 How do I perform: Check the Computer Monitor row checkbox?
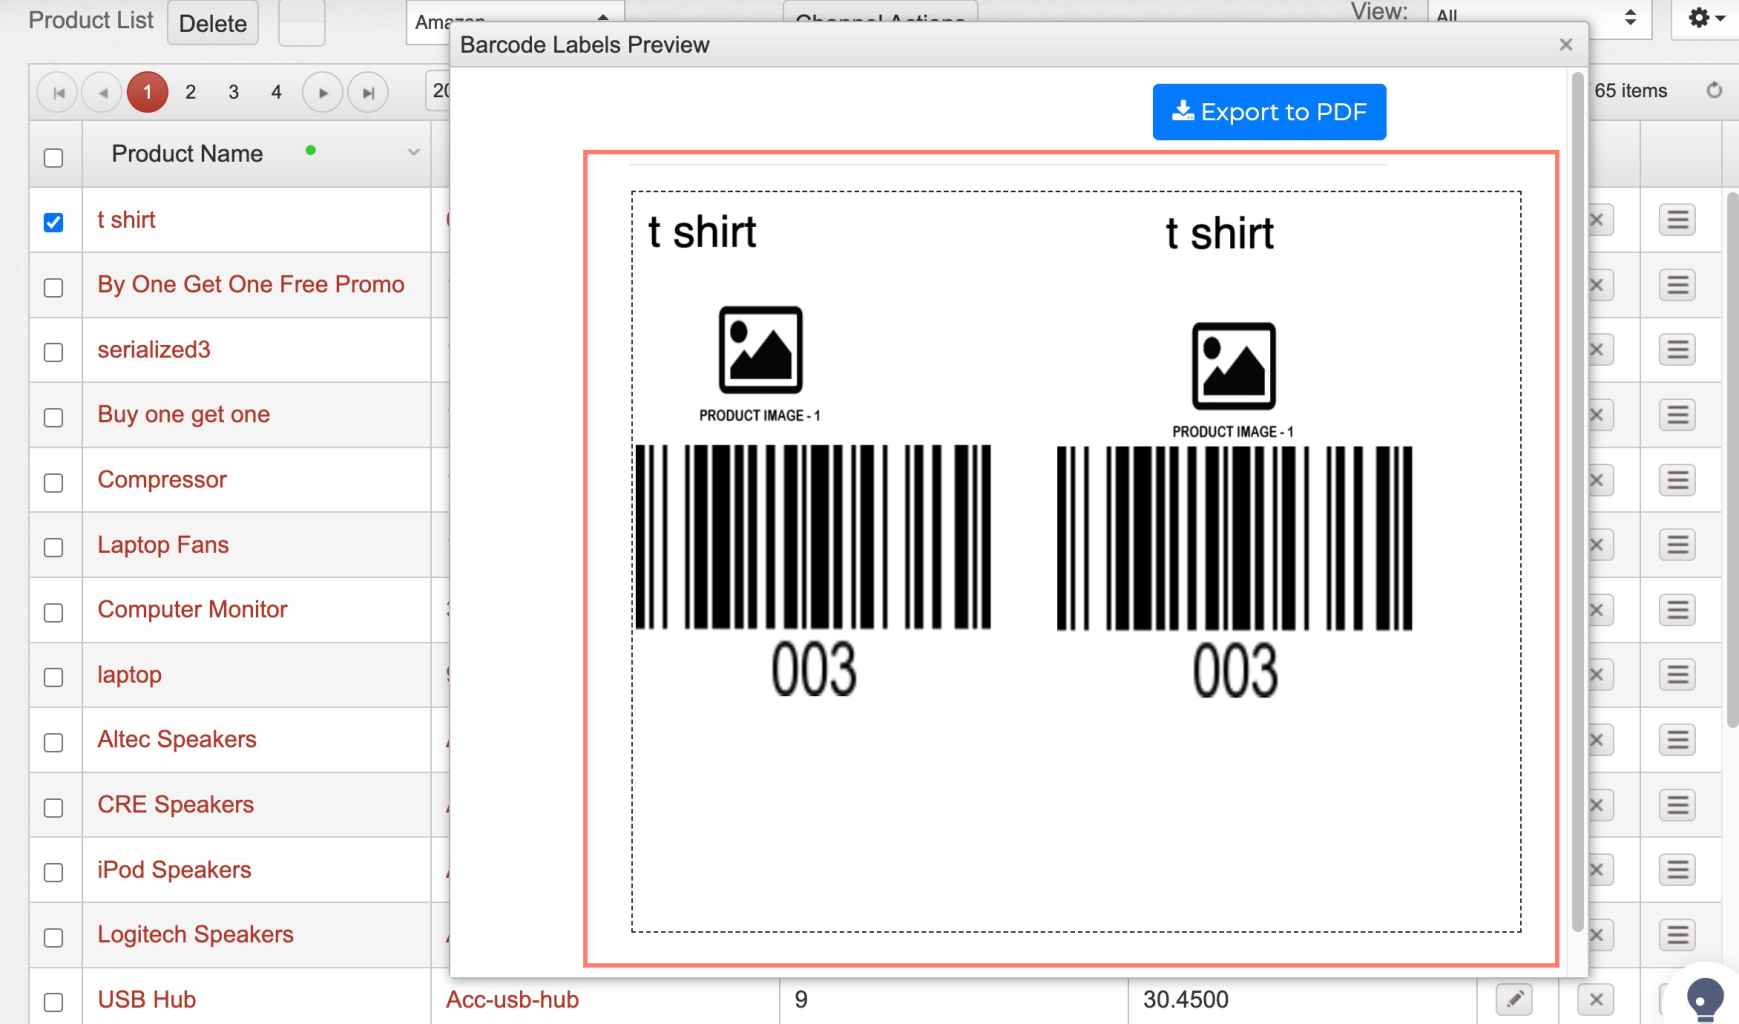[x=54, y=612]
